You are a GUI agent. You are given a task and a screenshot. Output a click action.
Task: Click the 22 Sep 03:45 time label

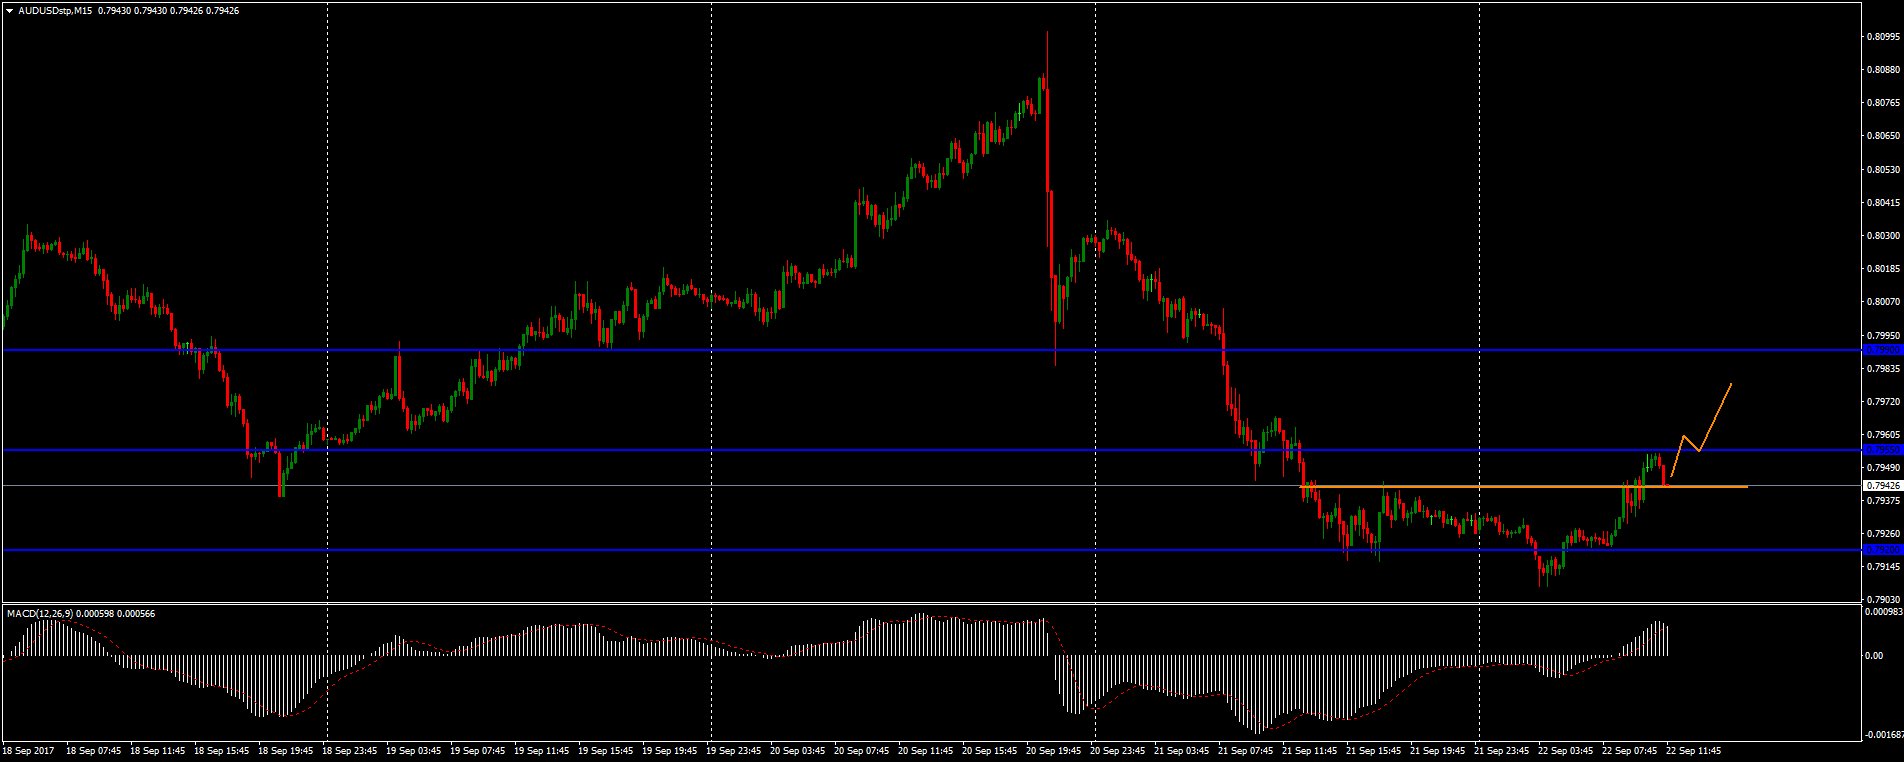1568,749
